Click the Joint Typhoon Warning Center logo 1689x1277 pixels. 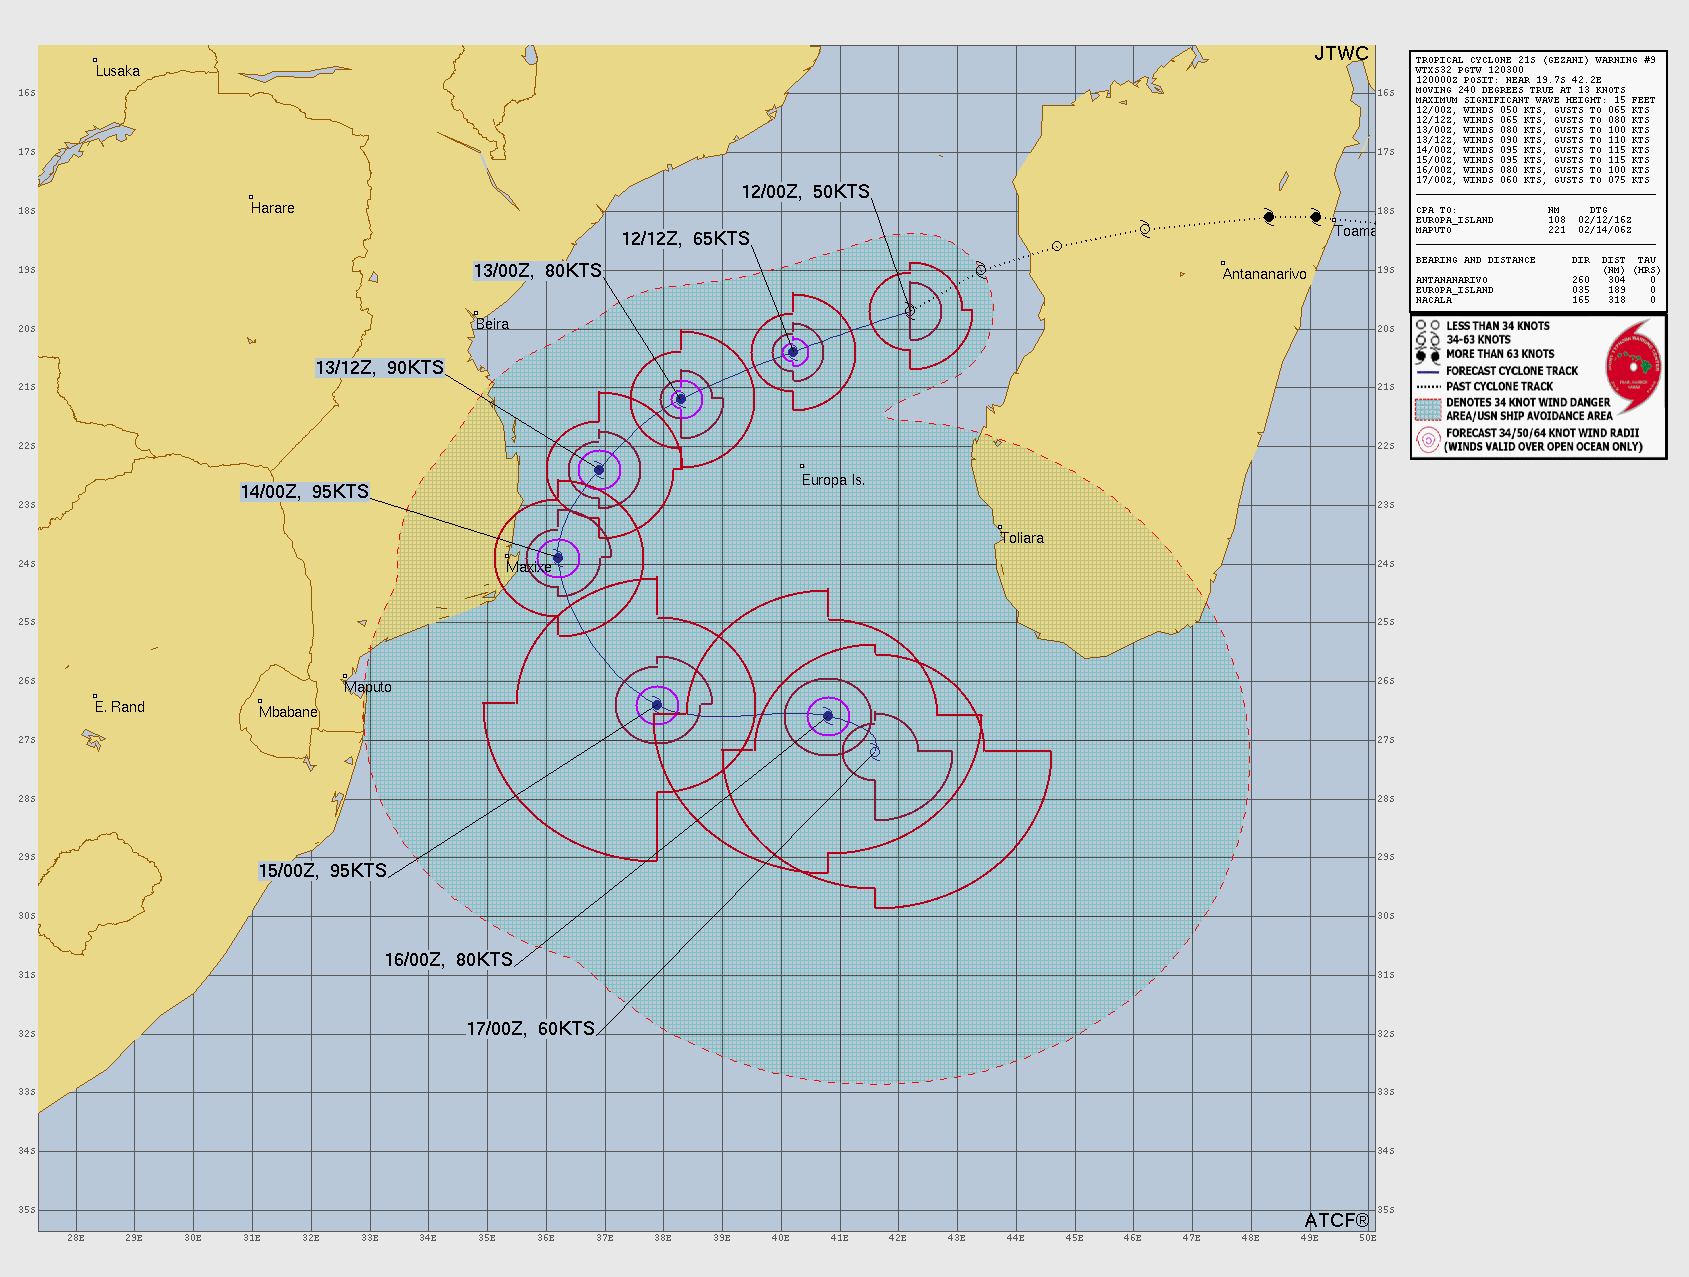(1632, 367)
